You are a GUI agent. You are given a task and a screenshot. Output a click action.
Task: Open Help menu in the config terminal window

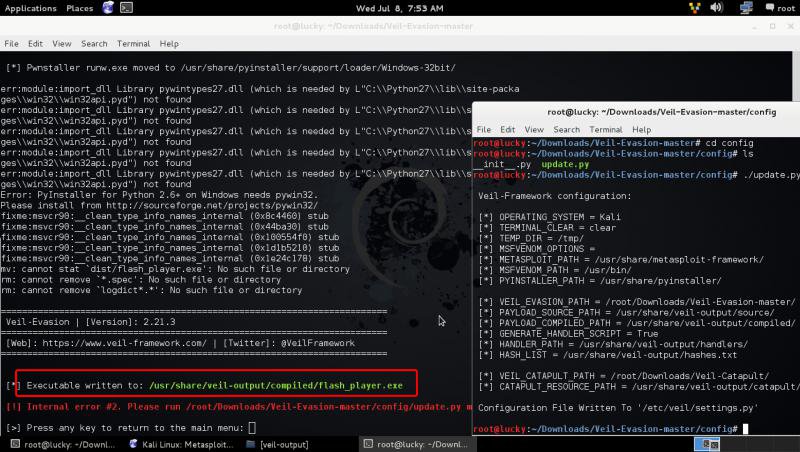coord(641,130)
